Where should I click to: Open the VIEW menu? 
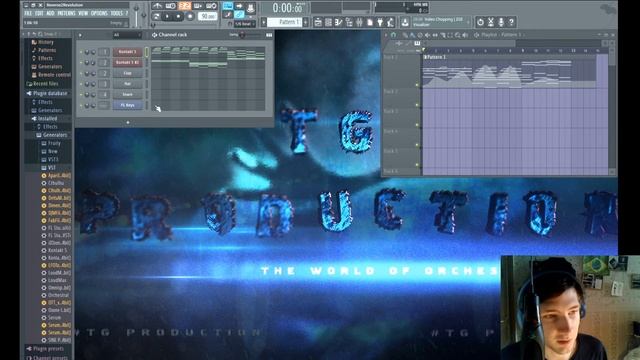[x=83, y=13]
